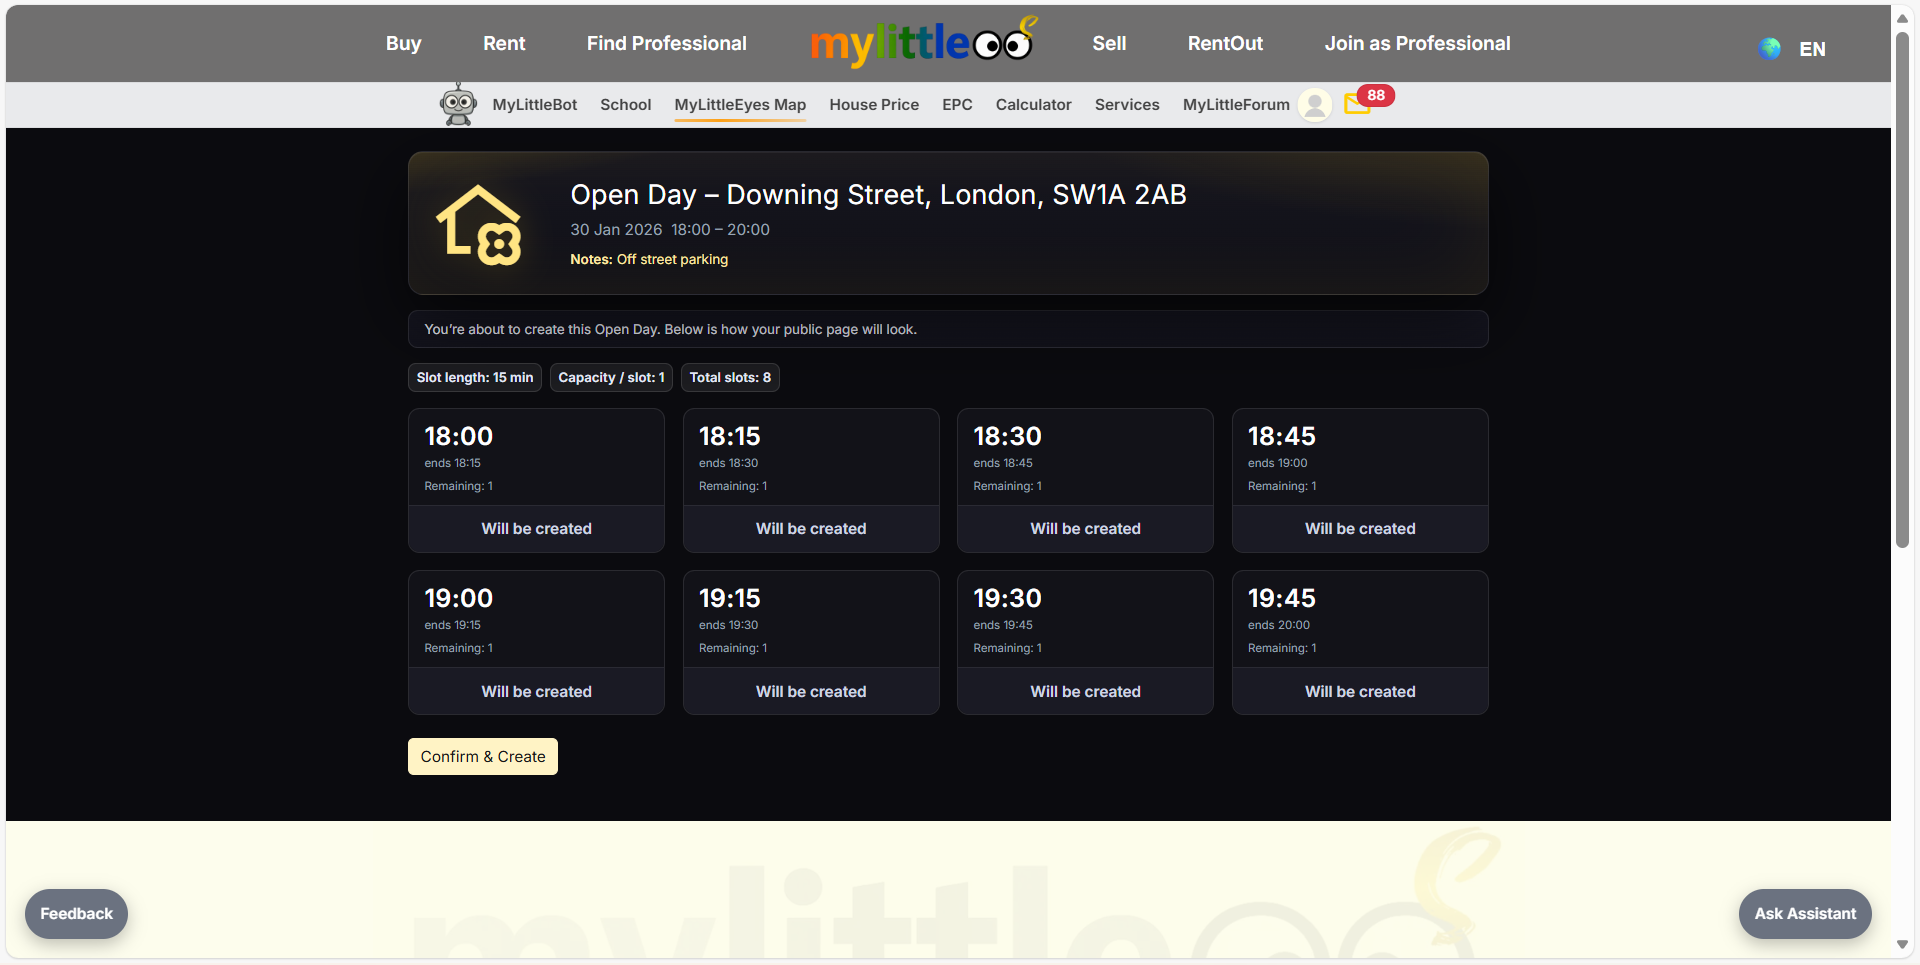The height and width of the screenshot is (965, 1920).
Task: Open the user profile avatar icon
Action: click(x=1315, y=105)
